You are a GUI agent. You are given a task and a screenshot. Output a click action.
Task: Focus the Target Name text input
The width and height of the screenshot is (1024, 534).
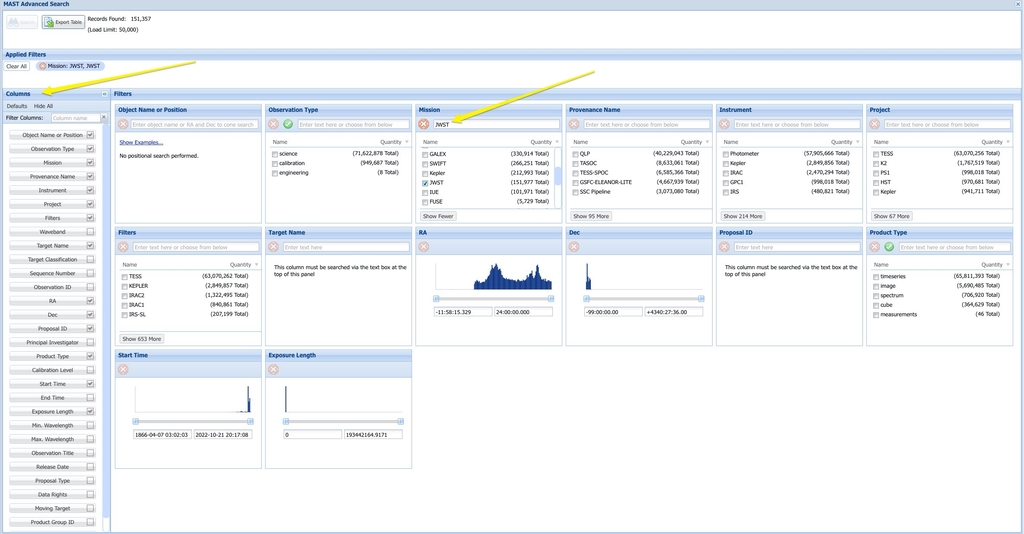(346, 247)
